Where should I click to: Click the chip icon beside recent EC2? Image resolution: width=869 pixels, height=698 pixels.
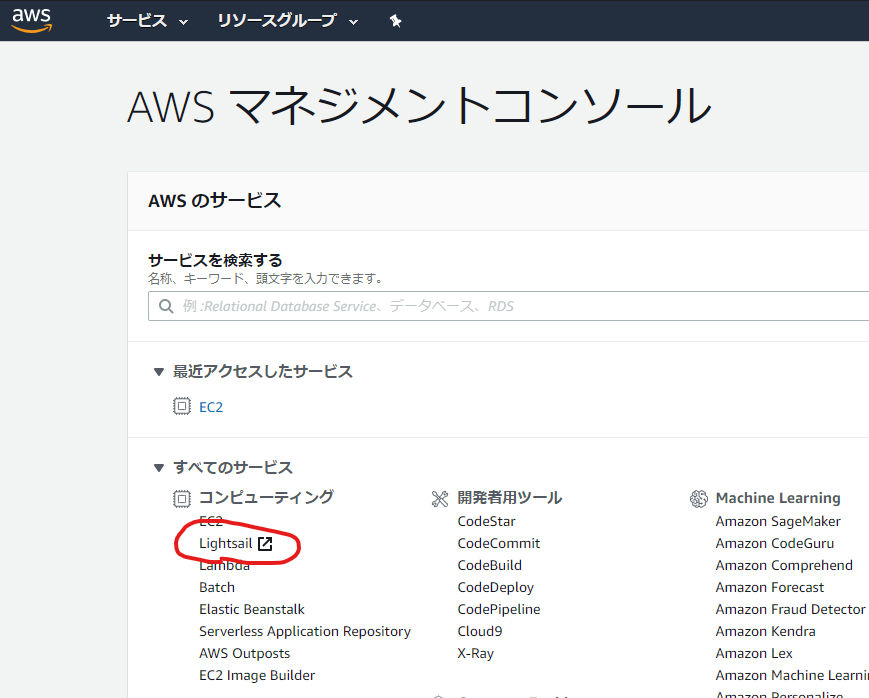181,406
